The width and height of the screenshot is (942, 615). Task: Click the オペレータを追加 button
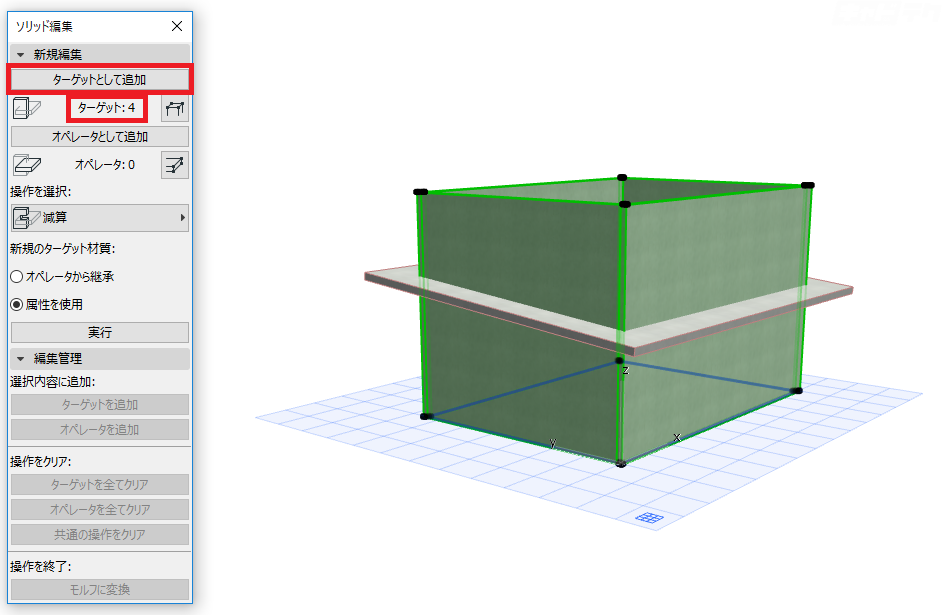[99, 428]
